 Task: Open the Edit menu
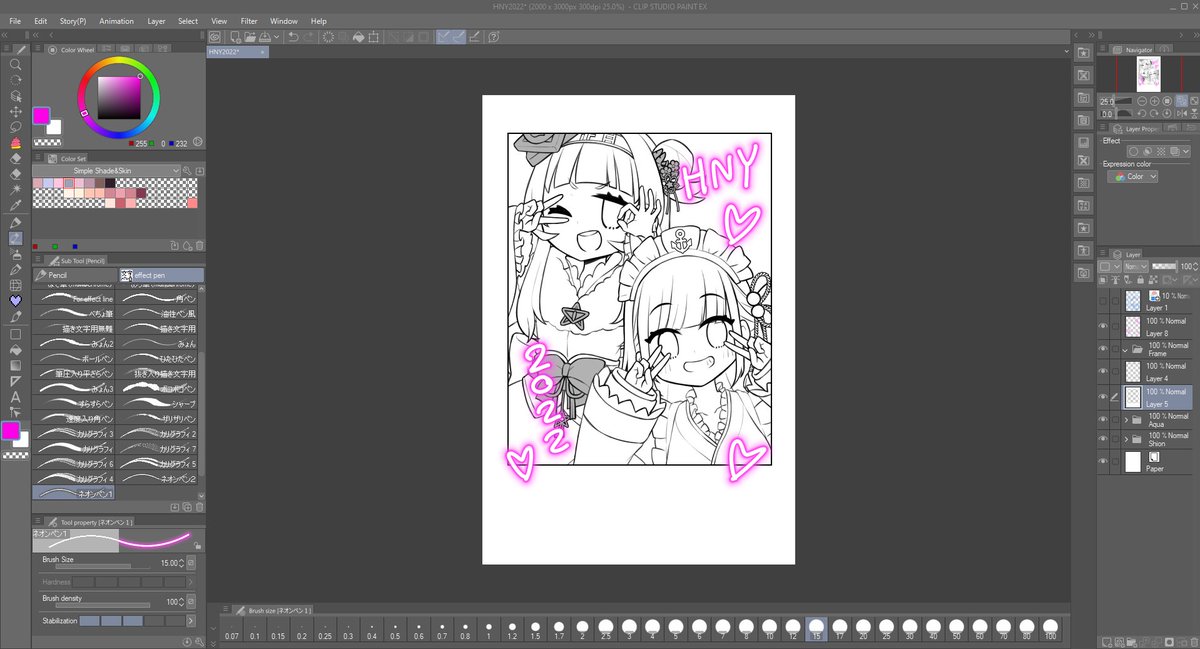point(40,20)
